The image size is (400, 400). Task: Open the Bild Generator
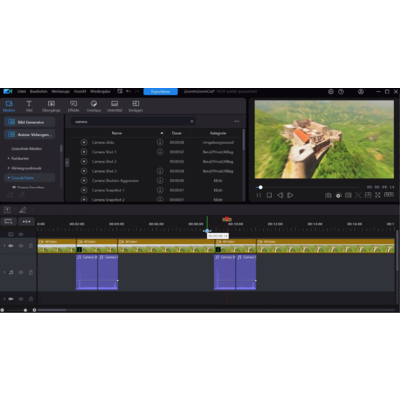[30, 122]
